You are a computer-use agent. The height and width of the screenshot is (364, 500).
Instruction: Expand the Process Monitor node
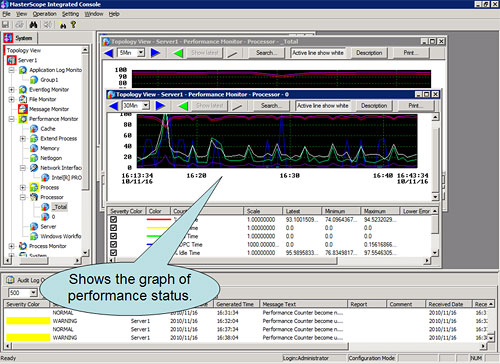pos(12,246)
